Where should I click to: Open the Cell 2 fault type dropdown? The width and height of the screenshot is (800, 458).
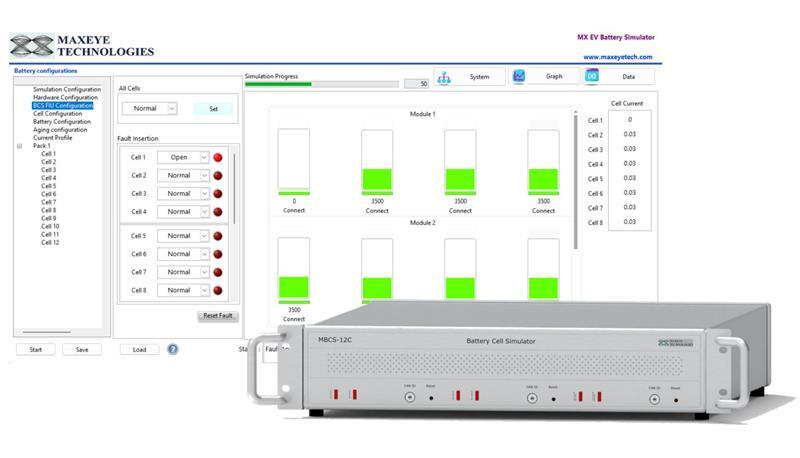pos(183,175)
